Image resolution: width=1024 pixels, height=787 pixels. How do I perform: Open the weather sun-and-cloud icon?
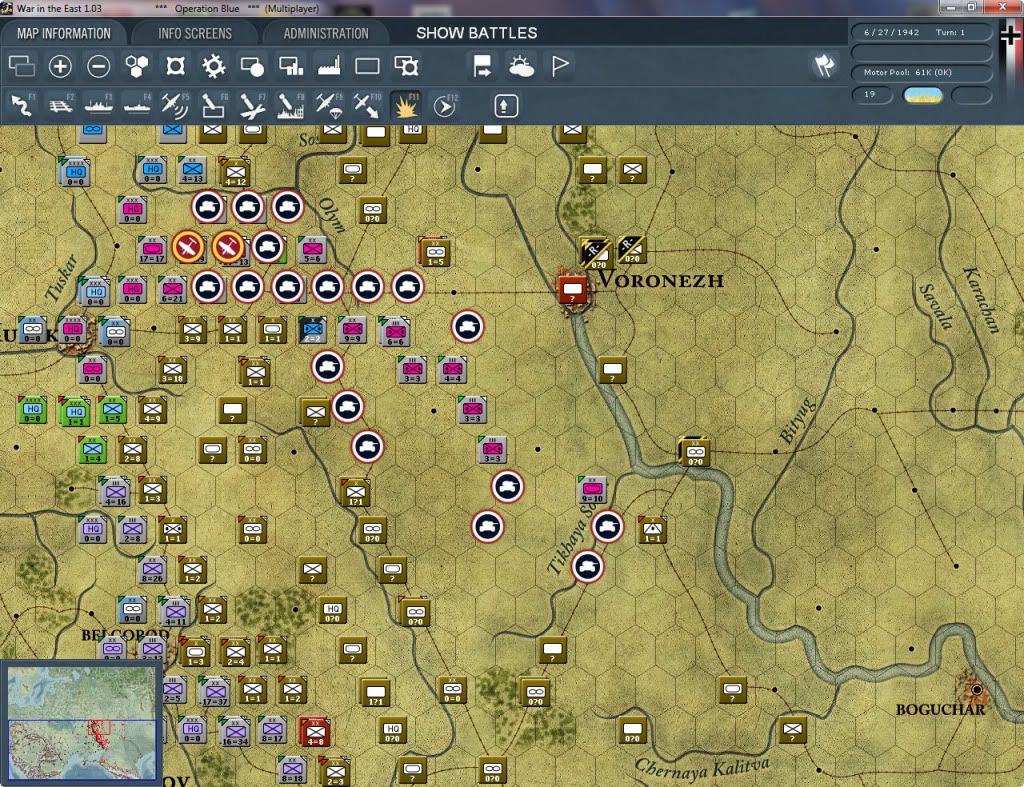[x=521, y=66]
